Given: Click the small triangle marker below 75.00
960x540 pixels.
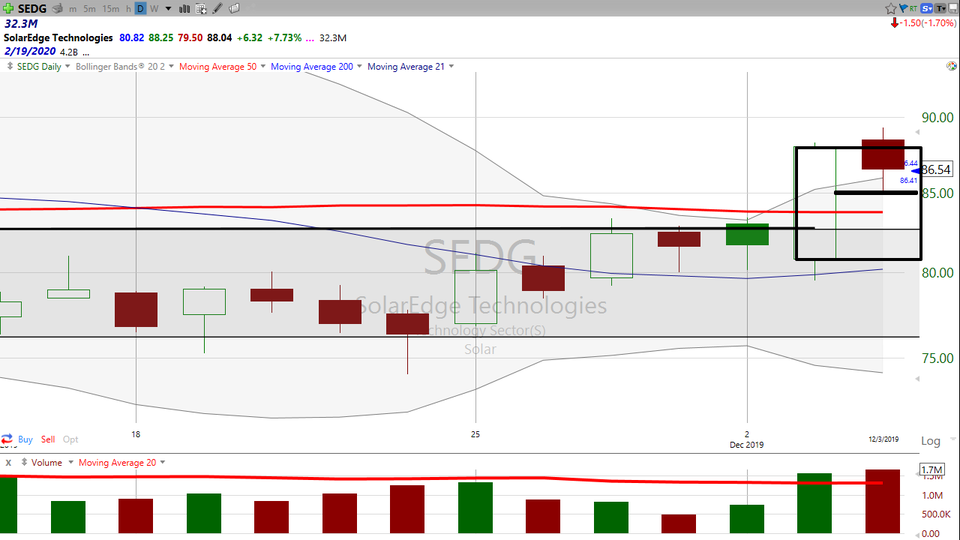Looking at the screenshot, I should point(917,379).
